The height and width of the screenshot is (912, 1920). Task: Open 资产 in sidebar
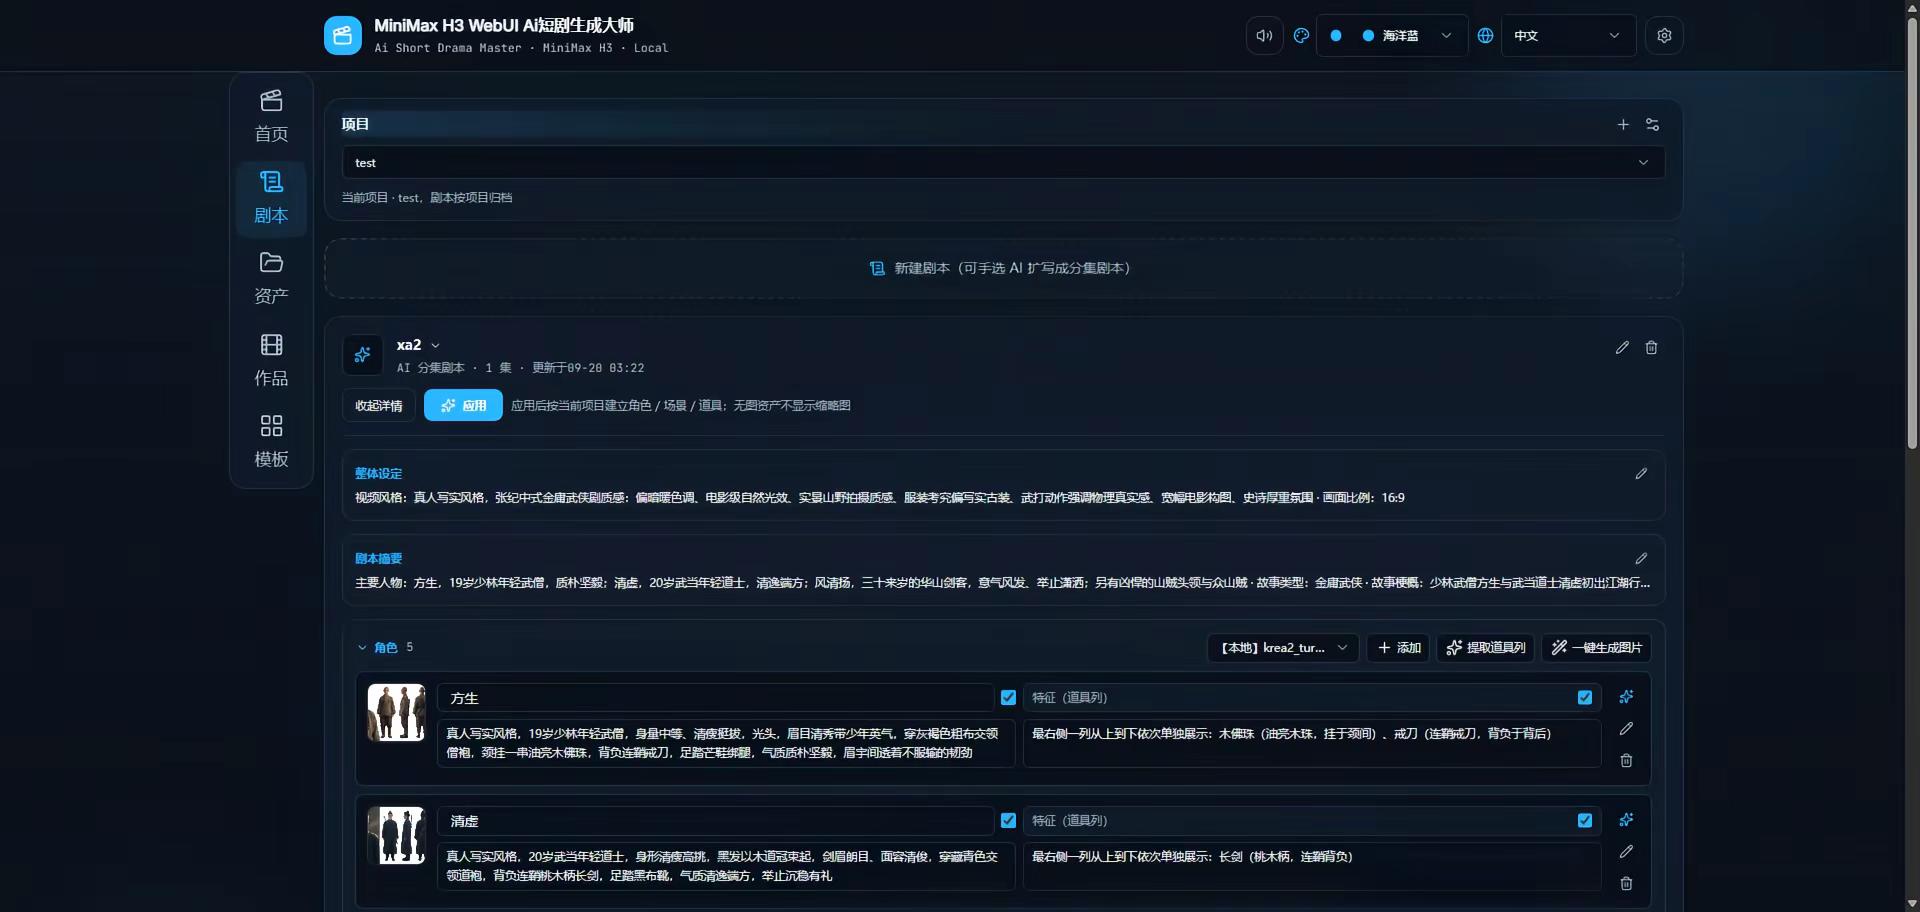pos(271,279)
